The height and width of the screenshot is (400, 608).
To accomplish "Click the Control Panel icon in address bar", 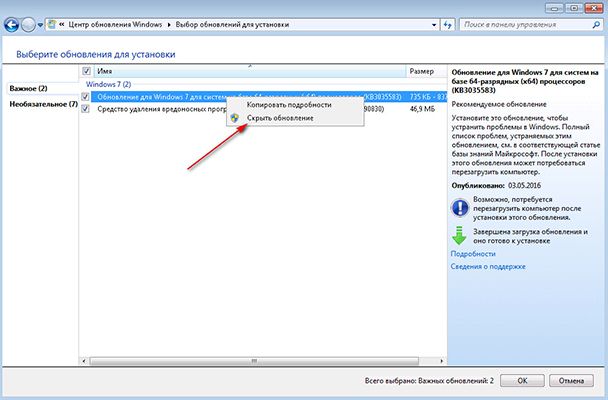I will pyautogui.click(x=52, y=24).
